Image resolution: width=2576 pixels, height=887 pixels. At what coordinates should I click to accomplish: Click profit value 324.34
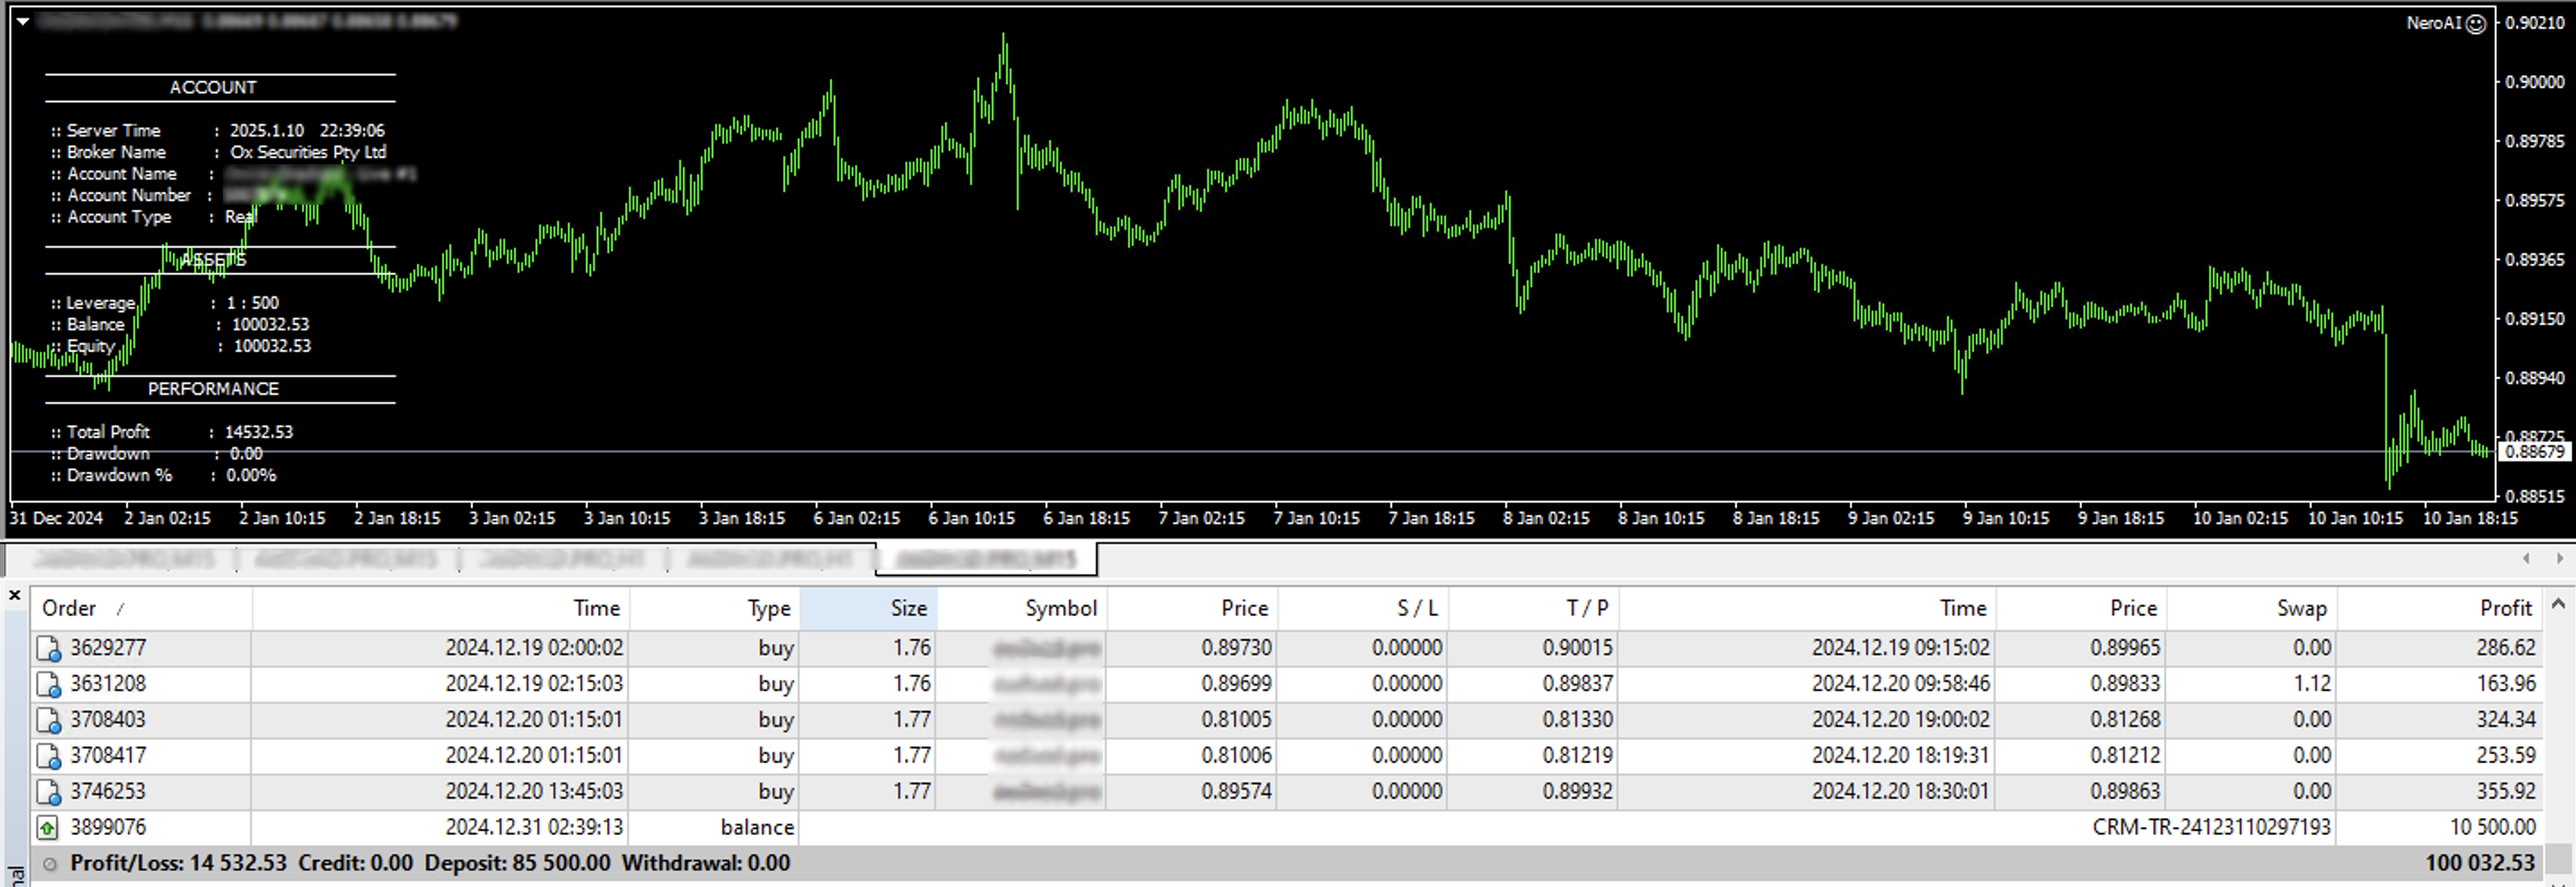pyautogui.click(x=2506, y=720)
